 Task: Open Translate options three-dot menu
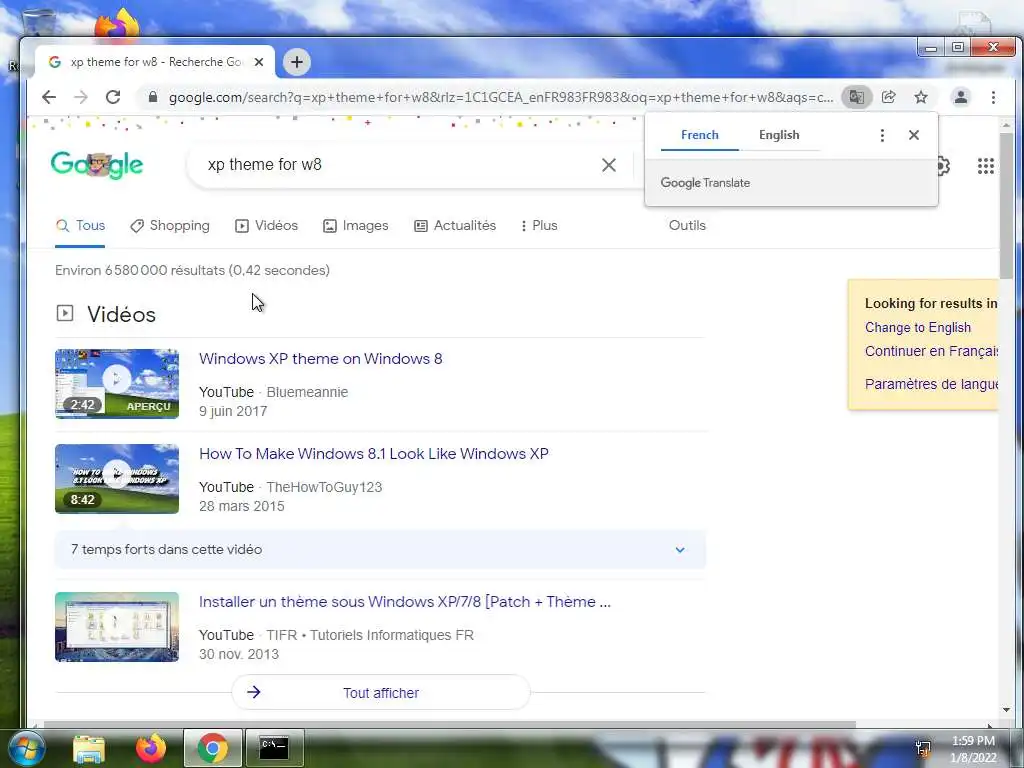pos(882,135)
